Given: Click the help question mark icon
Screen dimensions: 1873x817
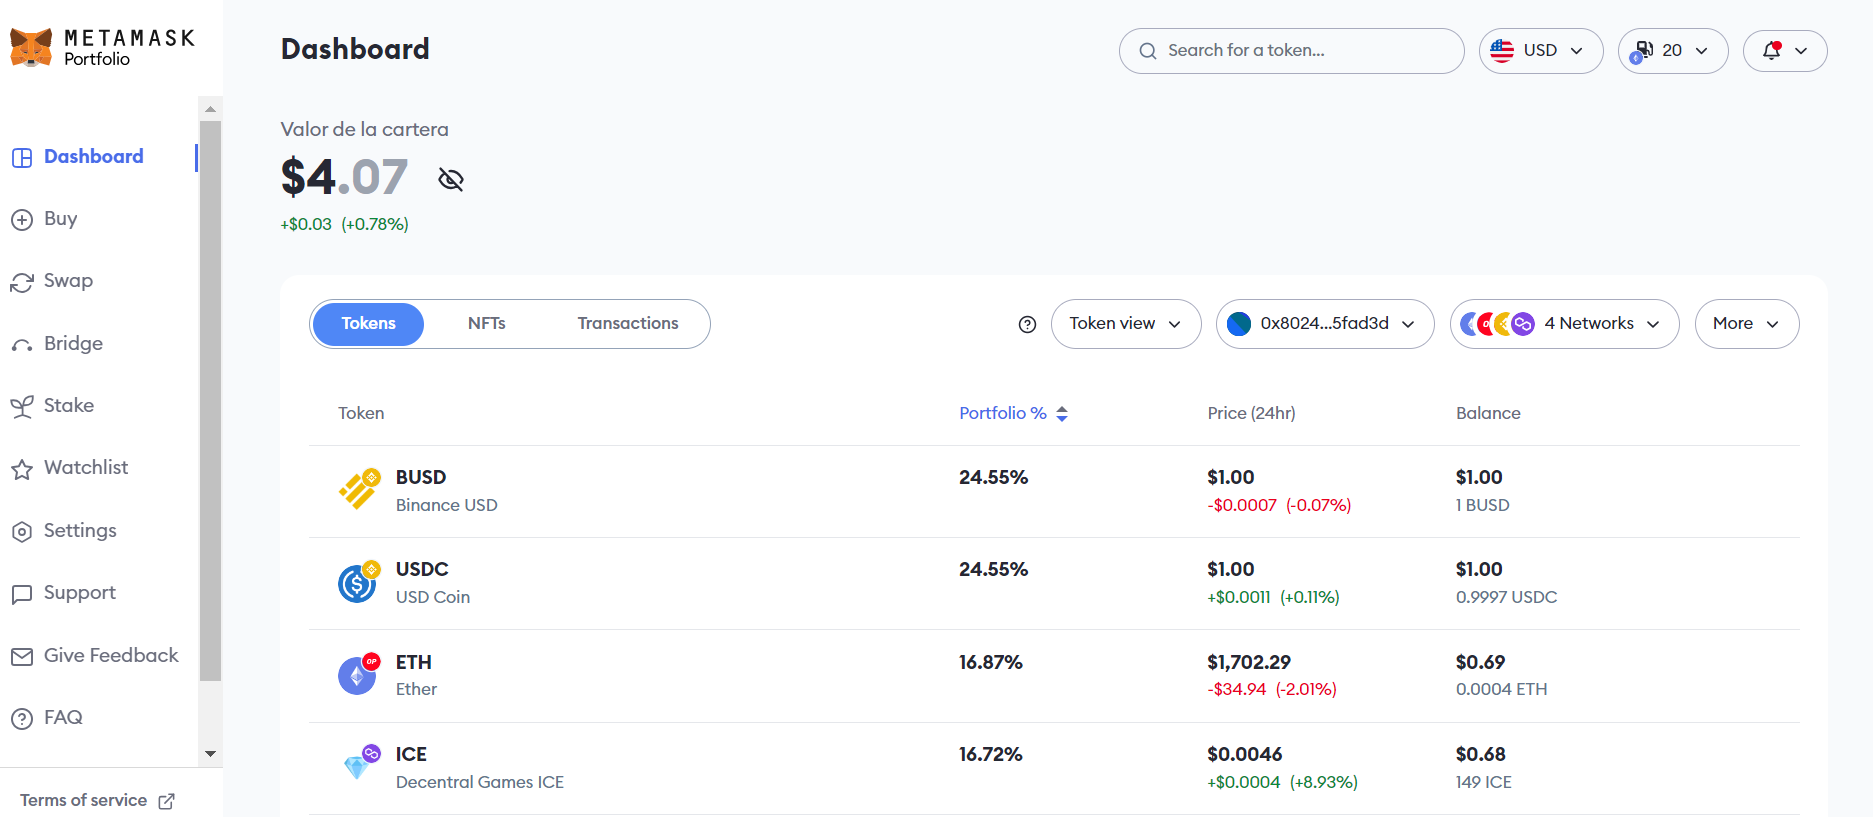Looking at the screenshot, I should (x=1027, y=324).
